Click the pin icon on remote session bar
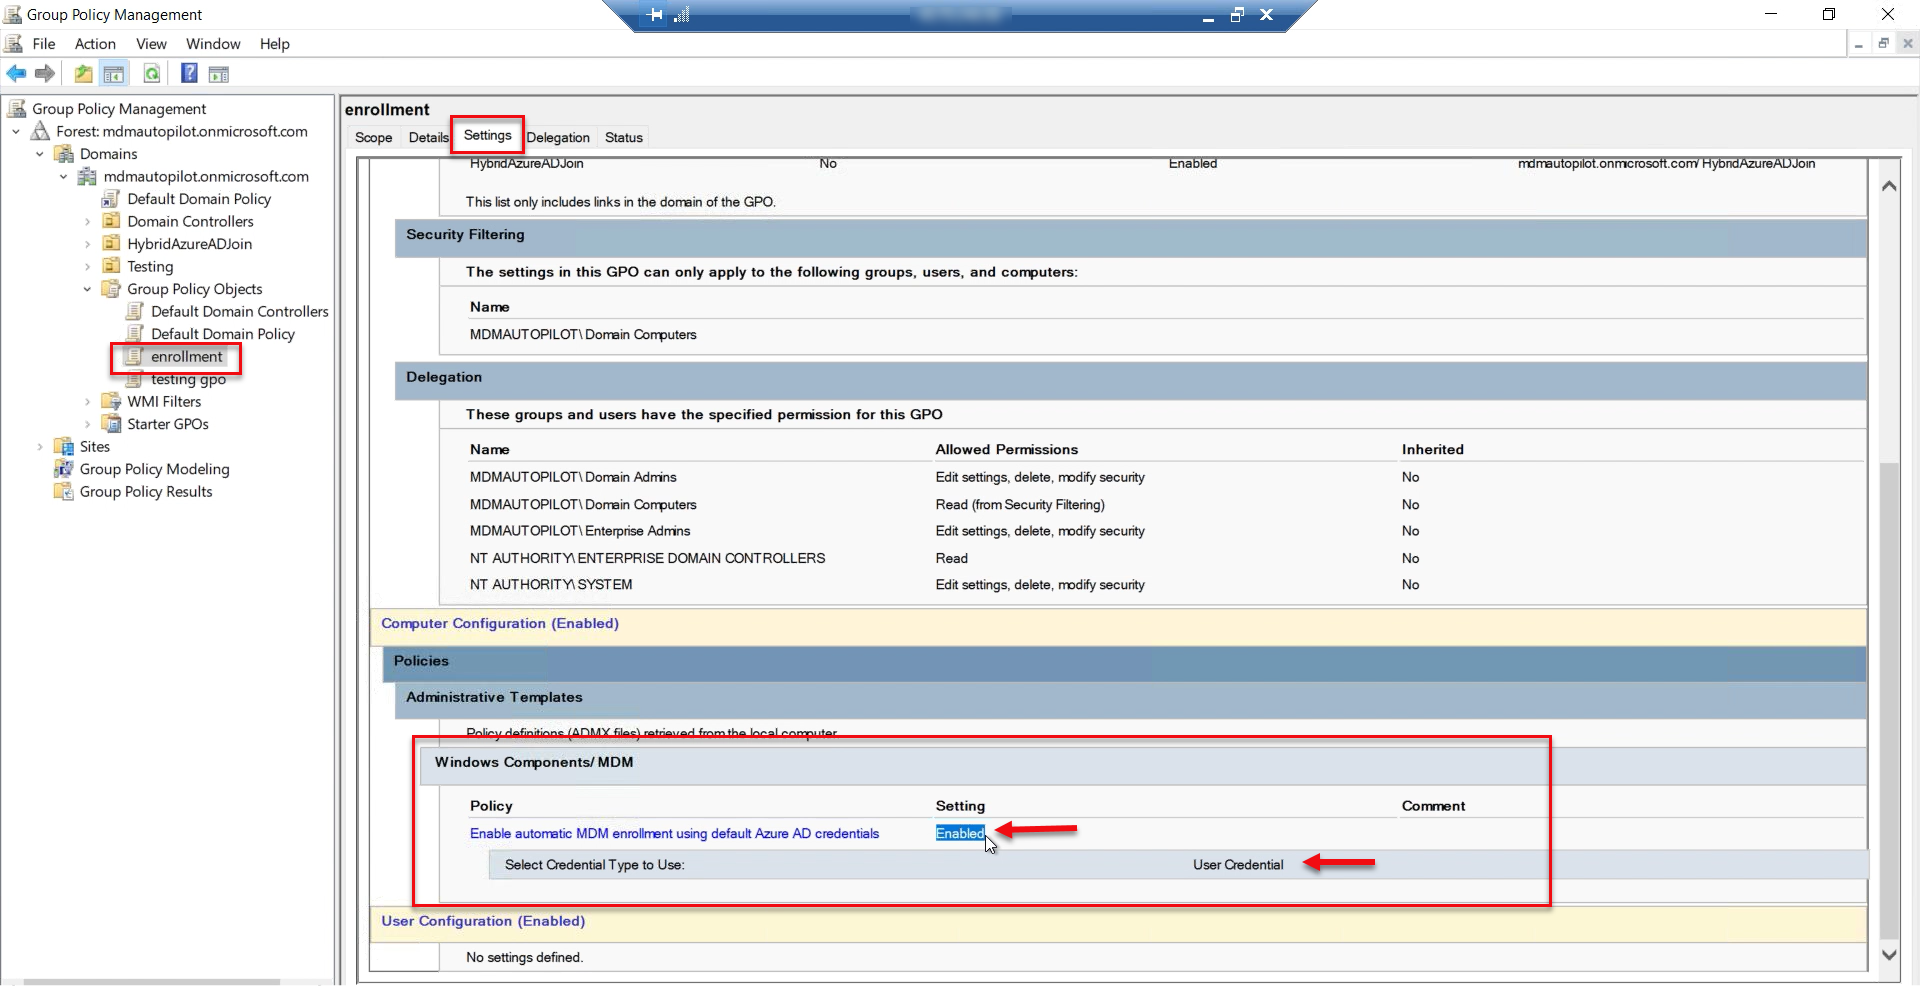Screen dimensions: 1920x986 point(655,15)
